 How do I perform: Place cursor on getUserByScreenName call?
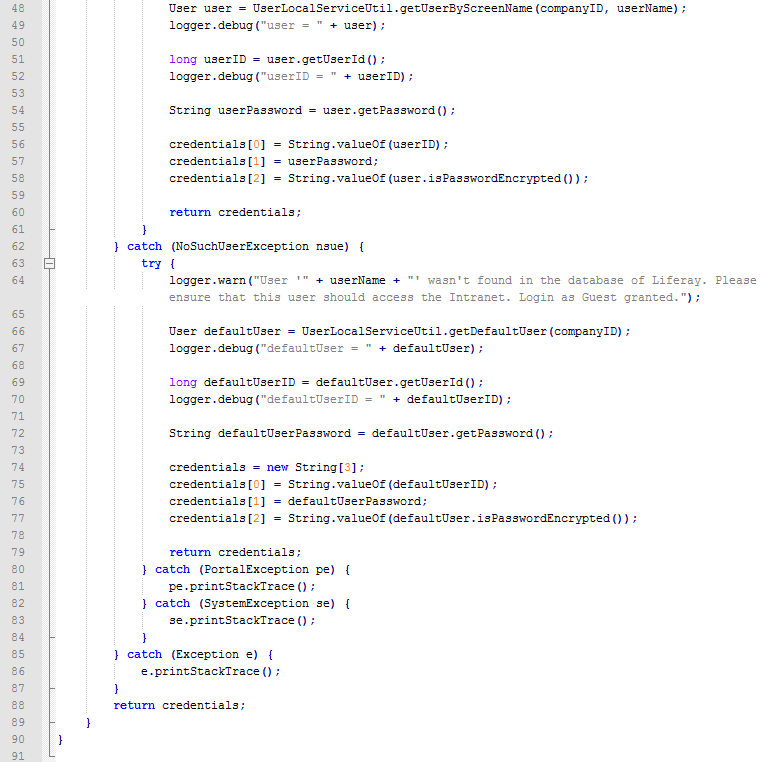pos(466,8)
